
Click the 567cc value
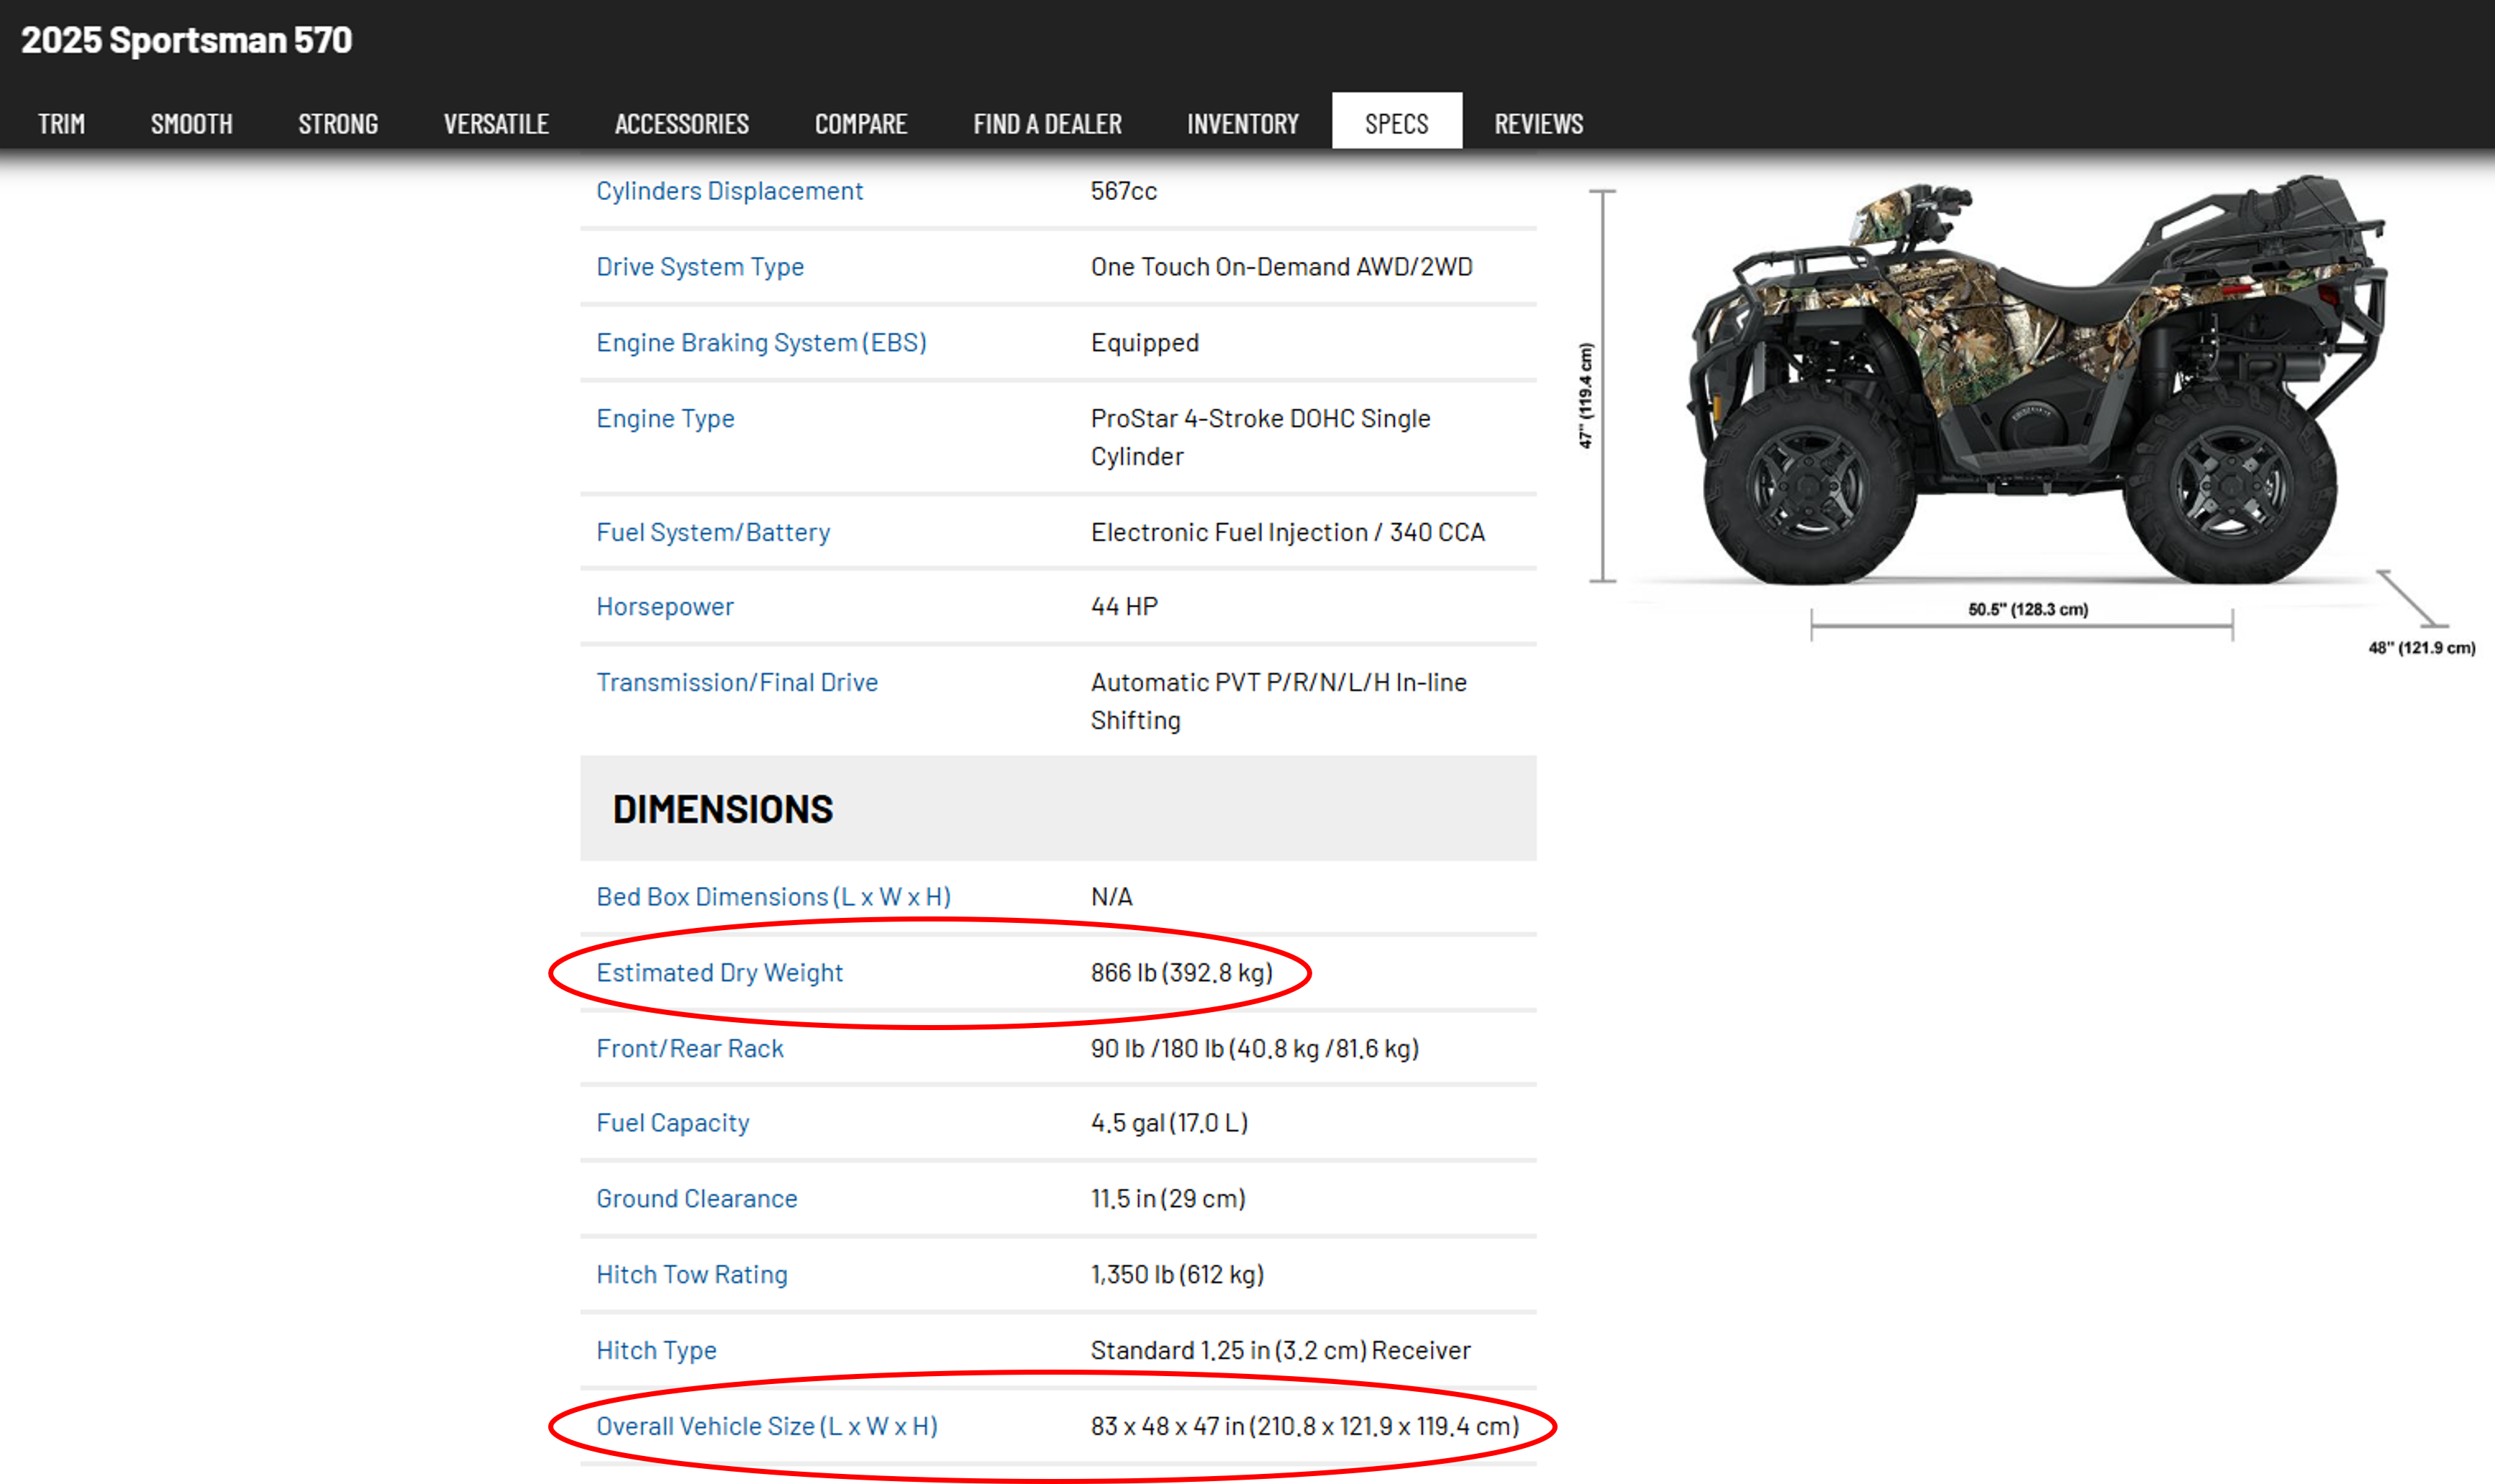[1124, 191]
